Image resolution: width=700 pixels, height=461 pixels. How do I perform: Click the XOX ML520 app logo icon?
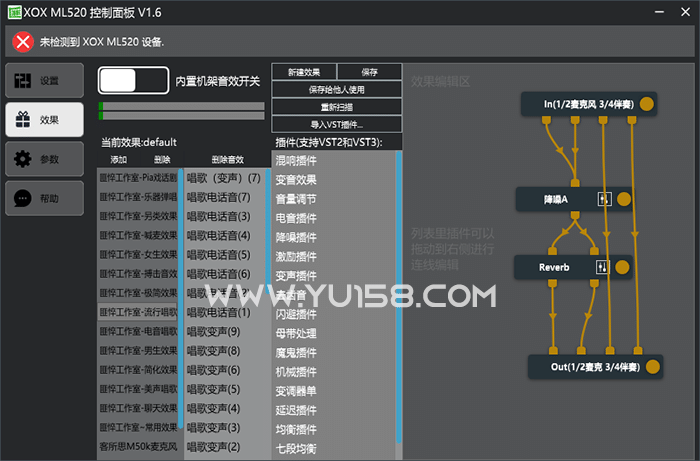click(x=14, y=12)
